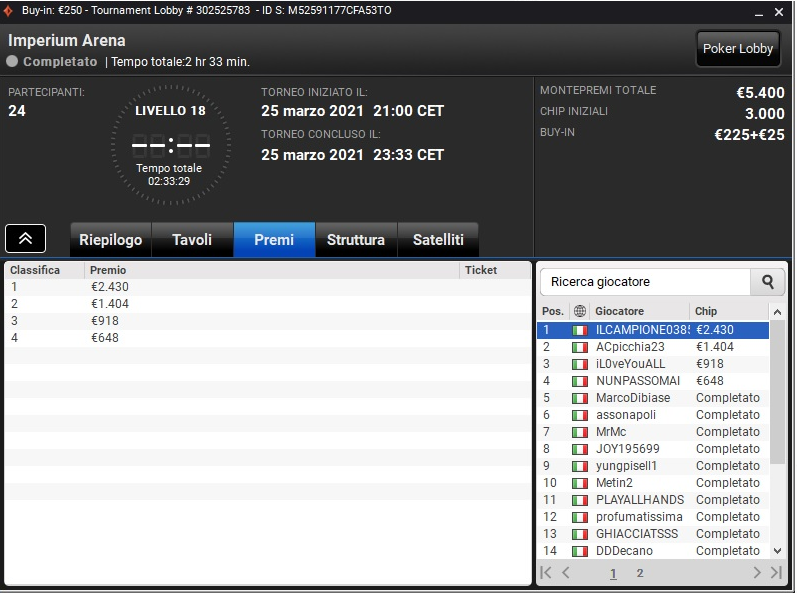Return to the Poker Lobby
797x593 pixels.
pyautogui.click(x=738, y=49)
